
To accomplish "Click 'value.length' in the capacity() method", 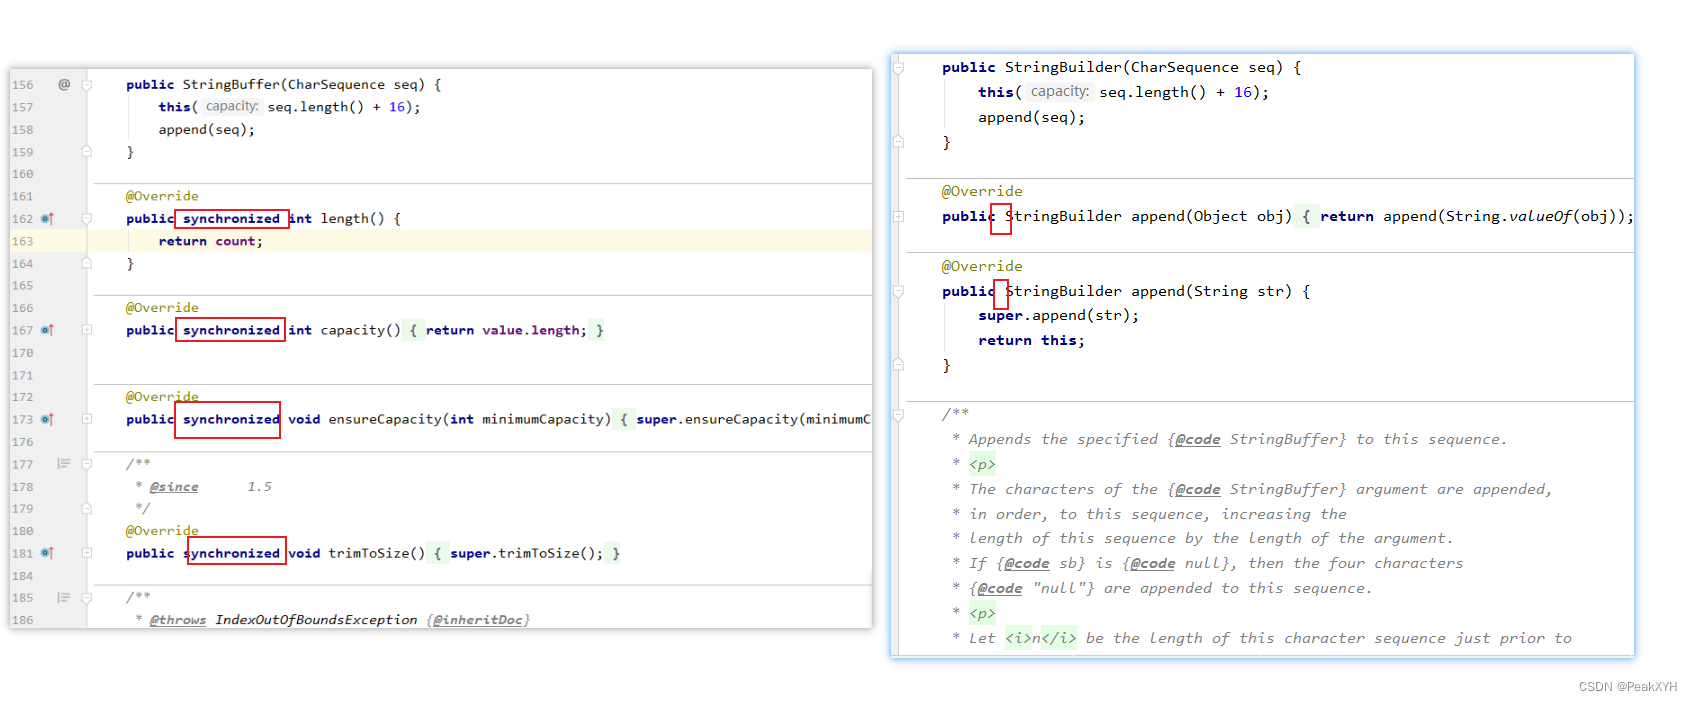I will click(530, 330).
